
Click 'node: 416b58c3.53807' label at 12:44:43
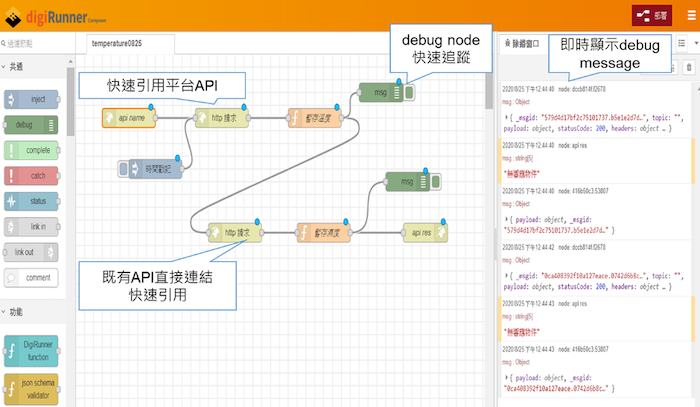pyautogui.click(x=583, y=349)
